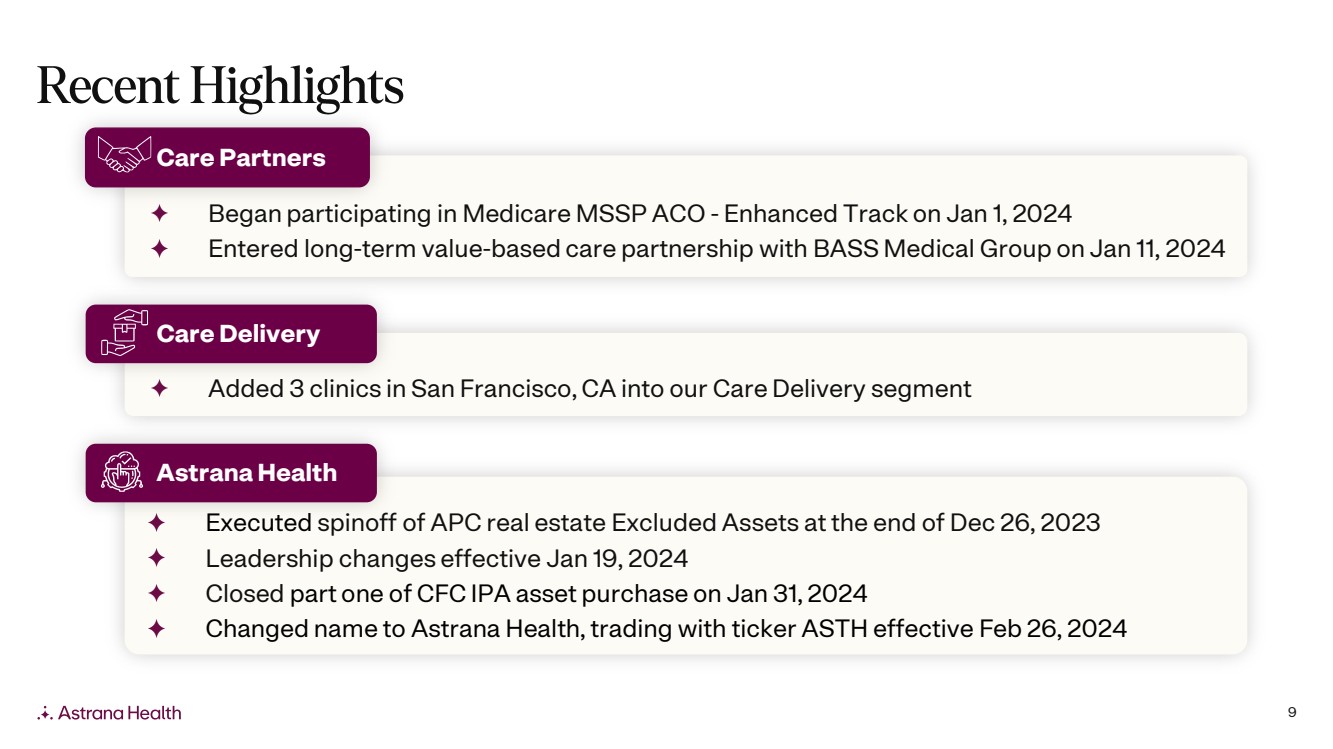Screen dimensions: 1333x749
Task: Select the Care Partners header label
Action: (241, 157)
